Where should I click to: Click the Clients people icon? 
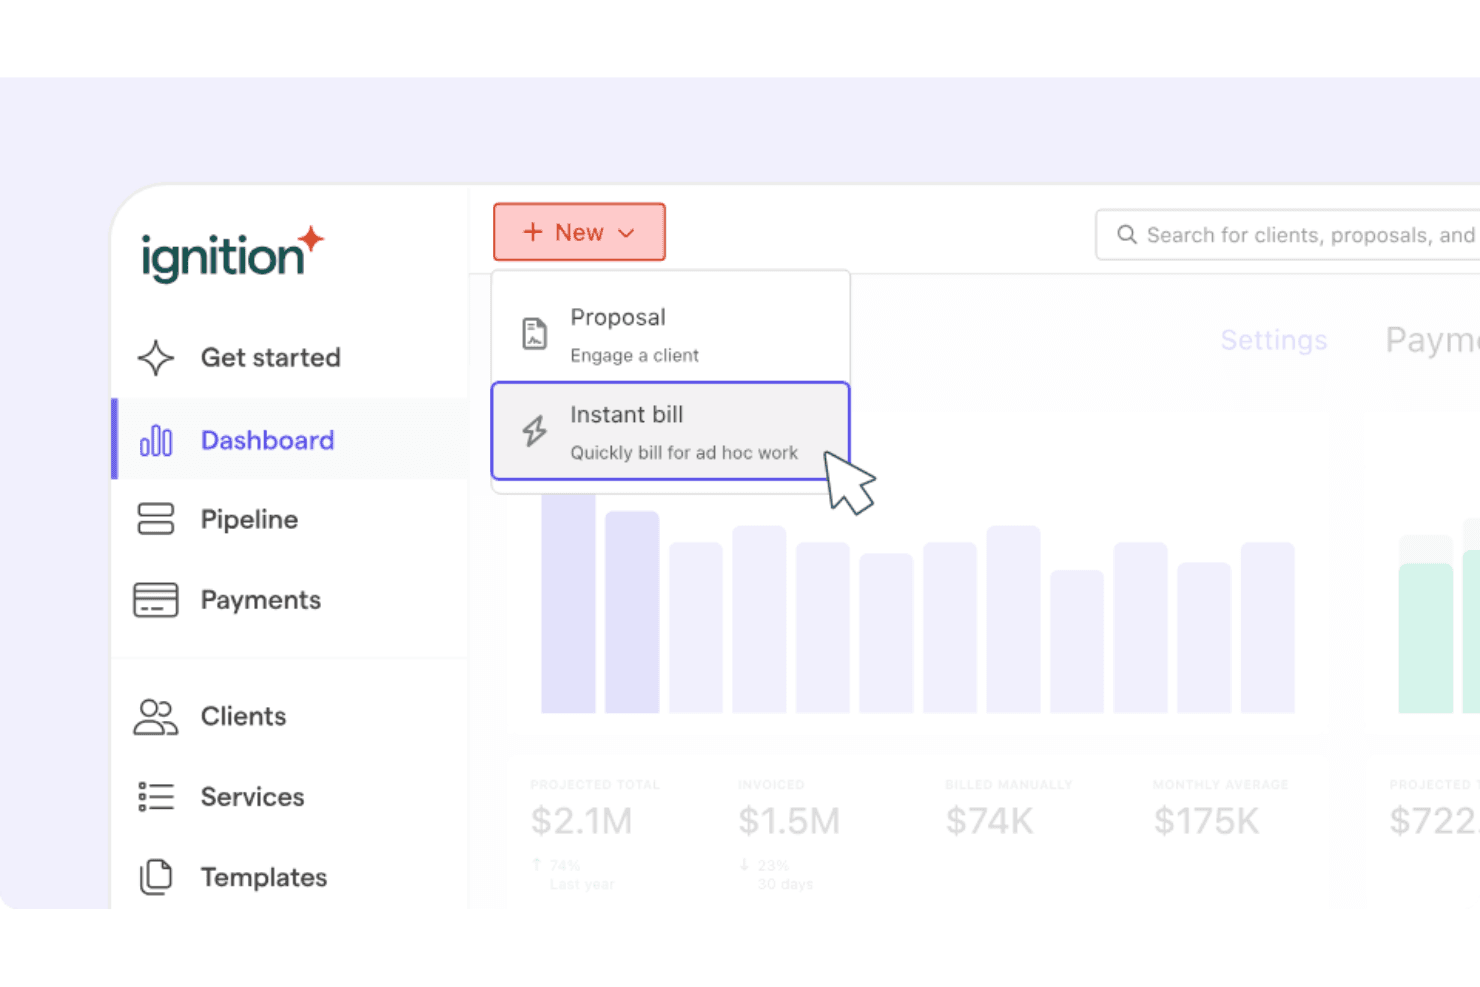click(156, 717)
